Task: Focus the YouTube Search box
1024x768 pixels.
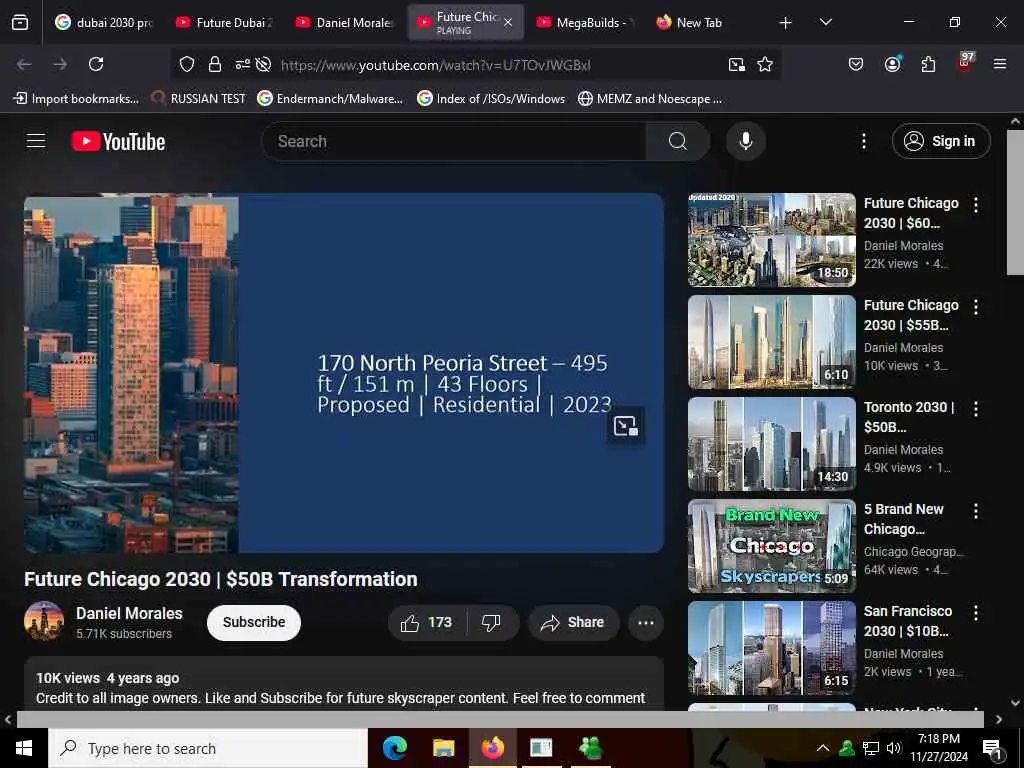Action: pos(454,141)
